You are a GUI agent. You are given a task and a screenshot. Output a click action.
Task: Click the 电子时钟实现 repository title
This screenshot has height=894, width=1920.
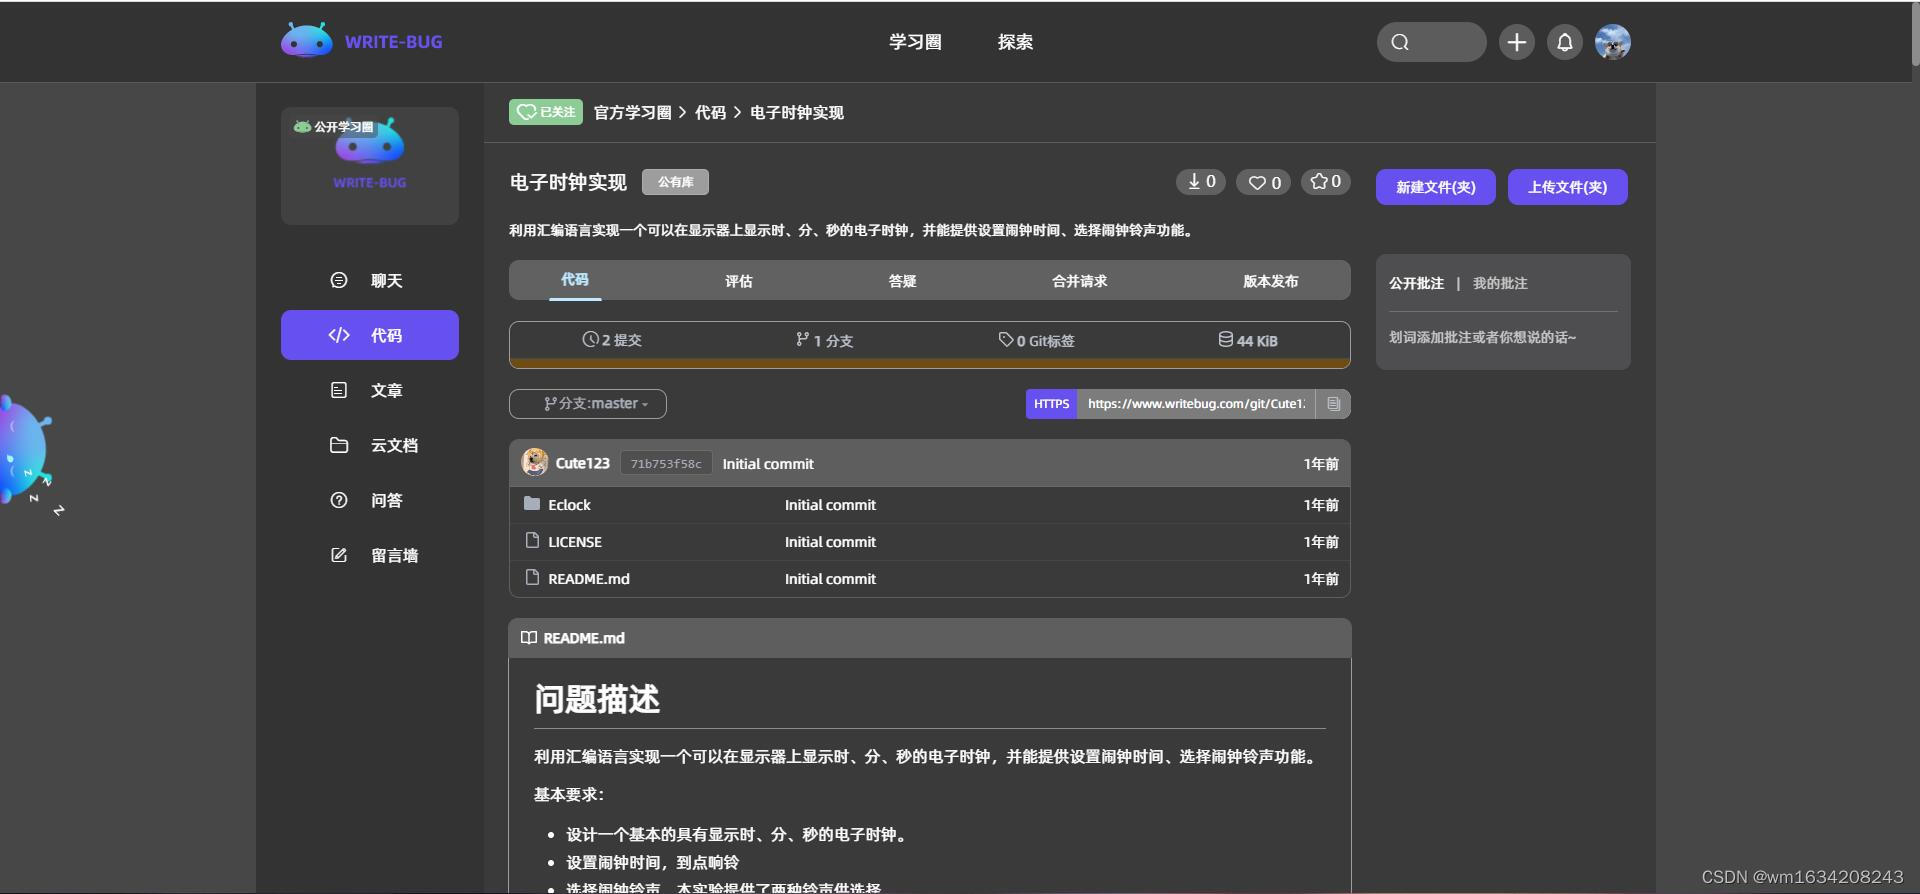[x=568, y=182]
